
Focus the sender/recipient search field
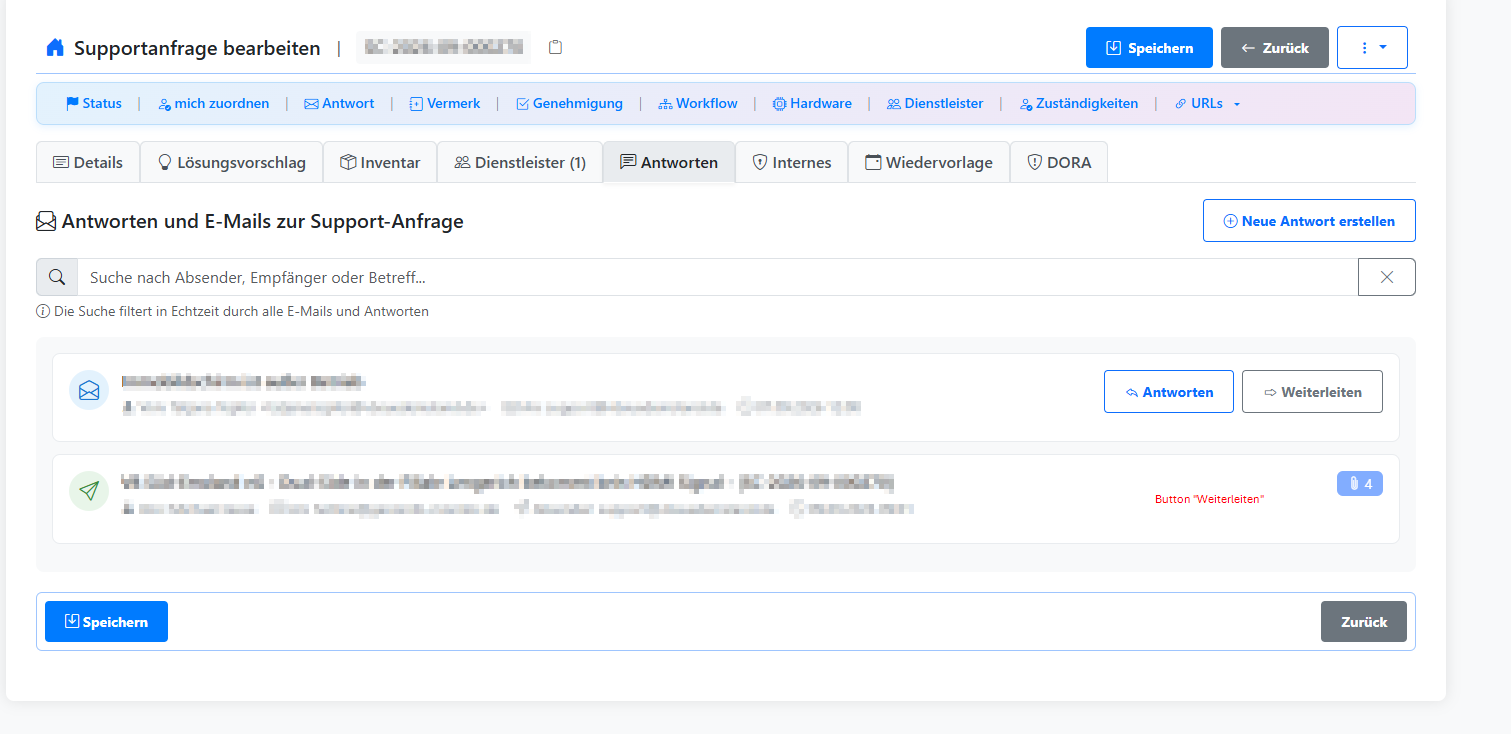[x=717, y=277]
